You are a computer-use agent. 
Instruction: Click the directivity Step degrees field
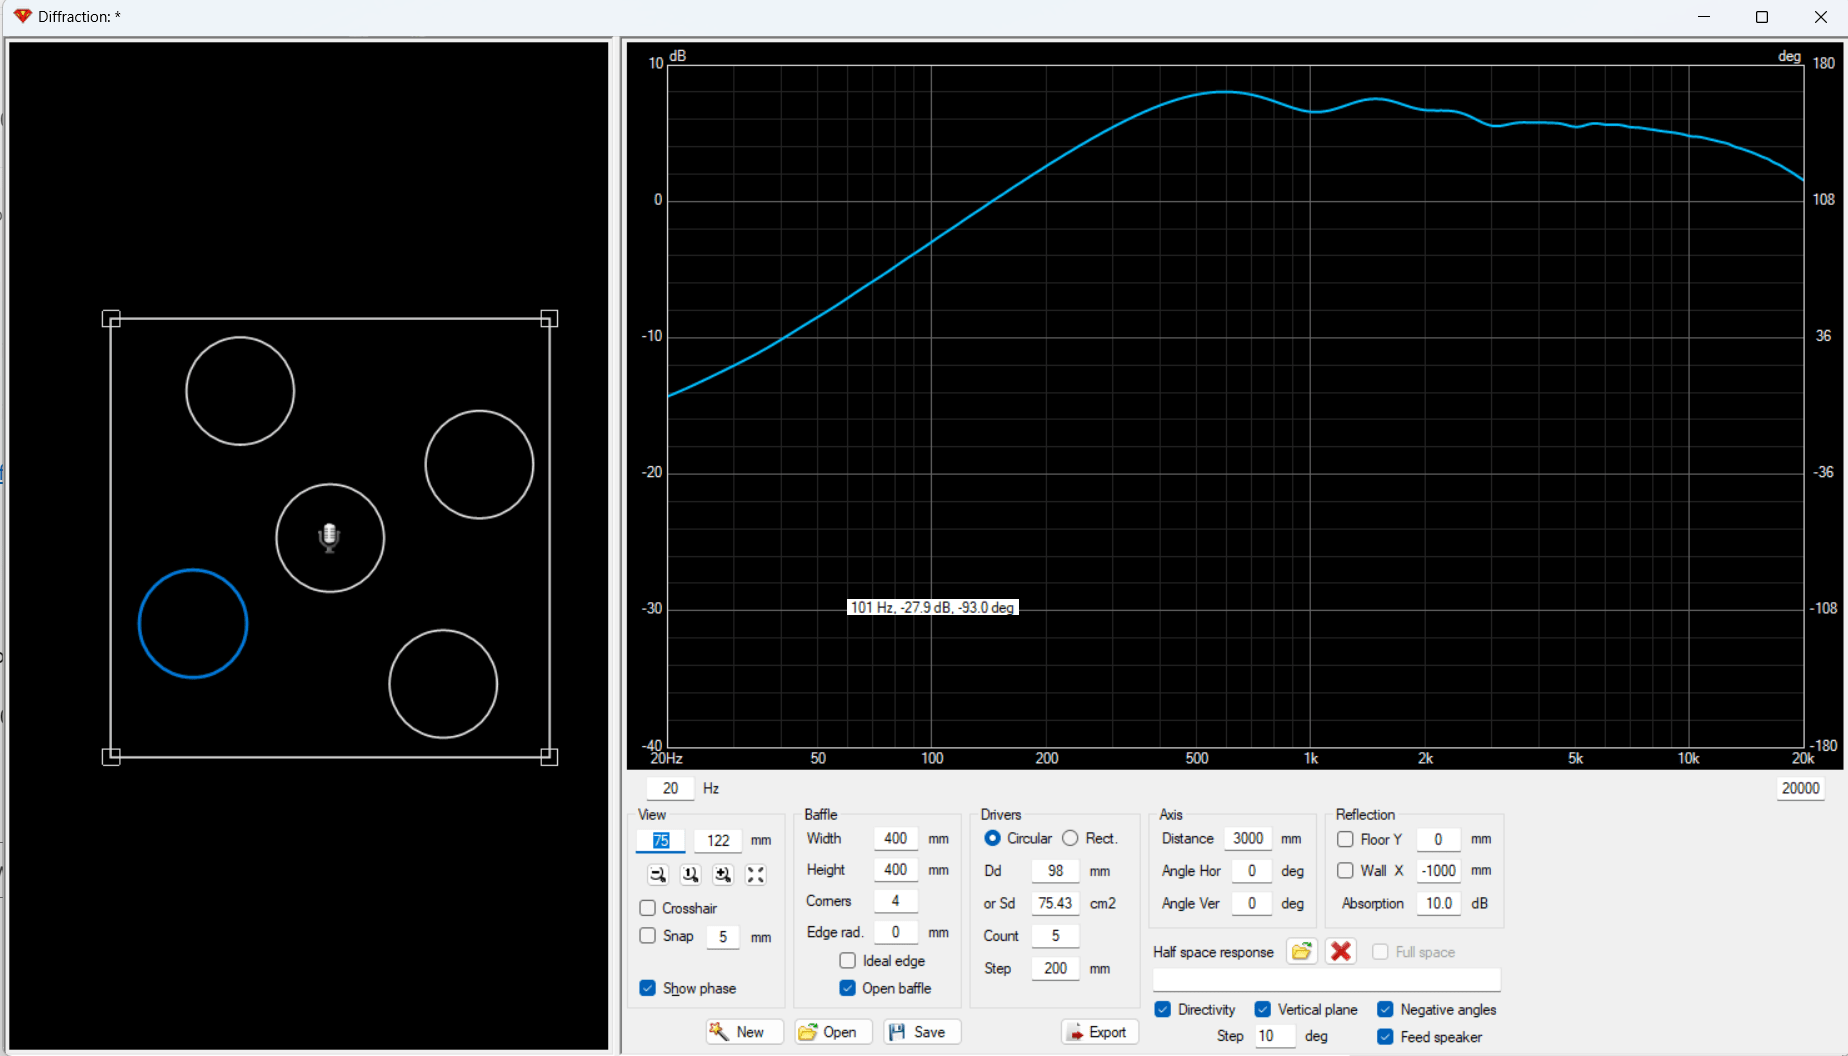pos(1276,1036)
